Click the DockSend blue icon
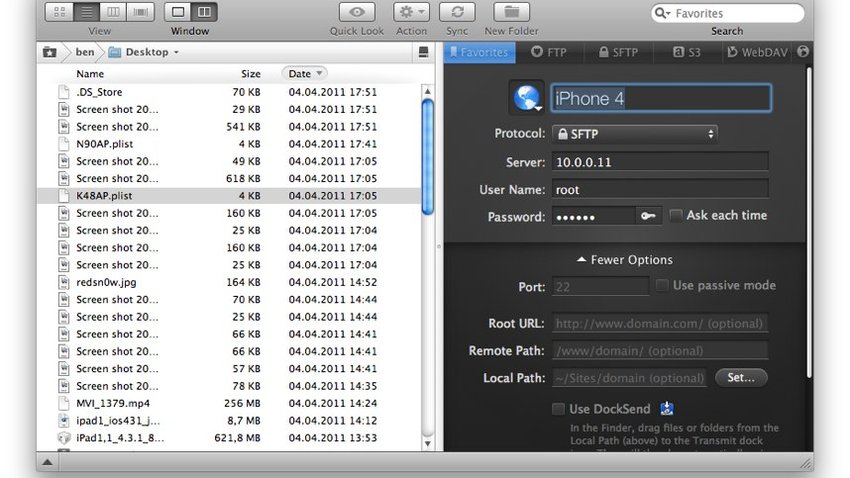This screenshot has width=850, height=478. [667, 409]
